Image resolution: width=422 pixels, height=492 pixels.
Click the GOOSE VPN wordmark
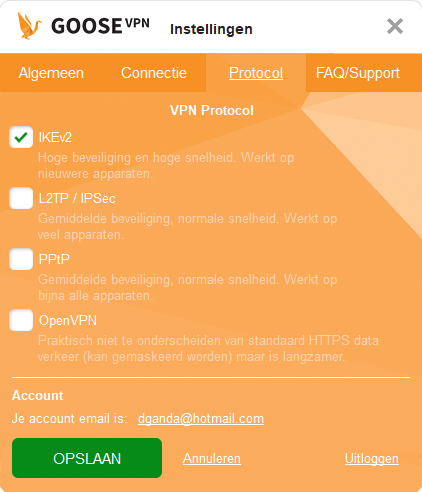tap(100, 26)
